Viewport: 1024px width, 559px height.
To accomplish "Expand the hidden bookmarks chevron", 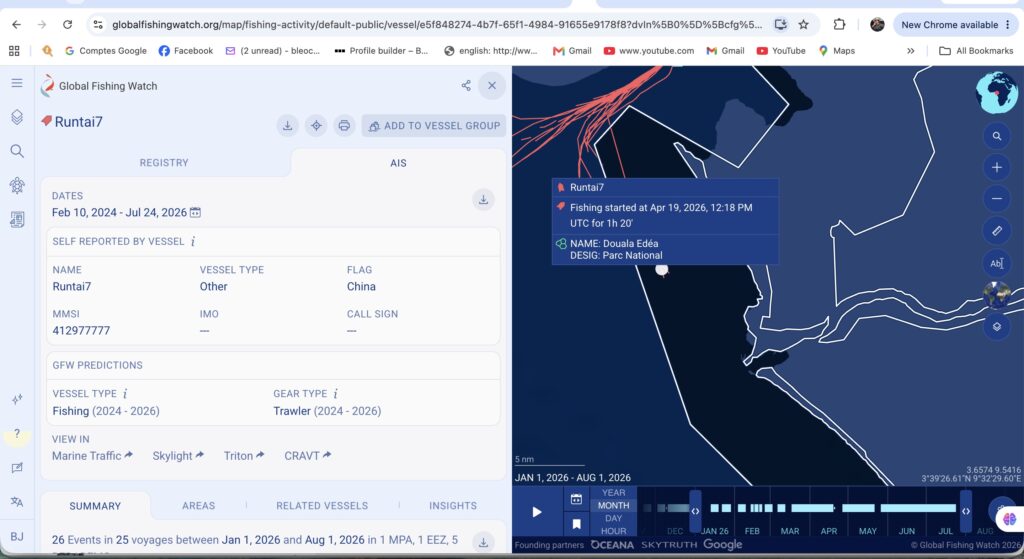I will click(x=910, y=50).
